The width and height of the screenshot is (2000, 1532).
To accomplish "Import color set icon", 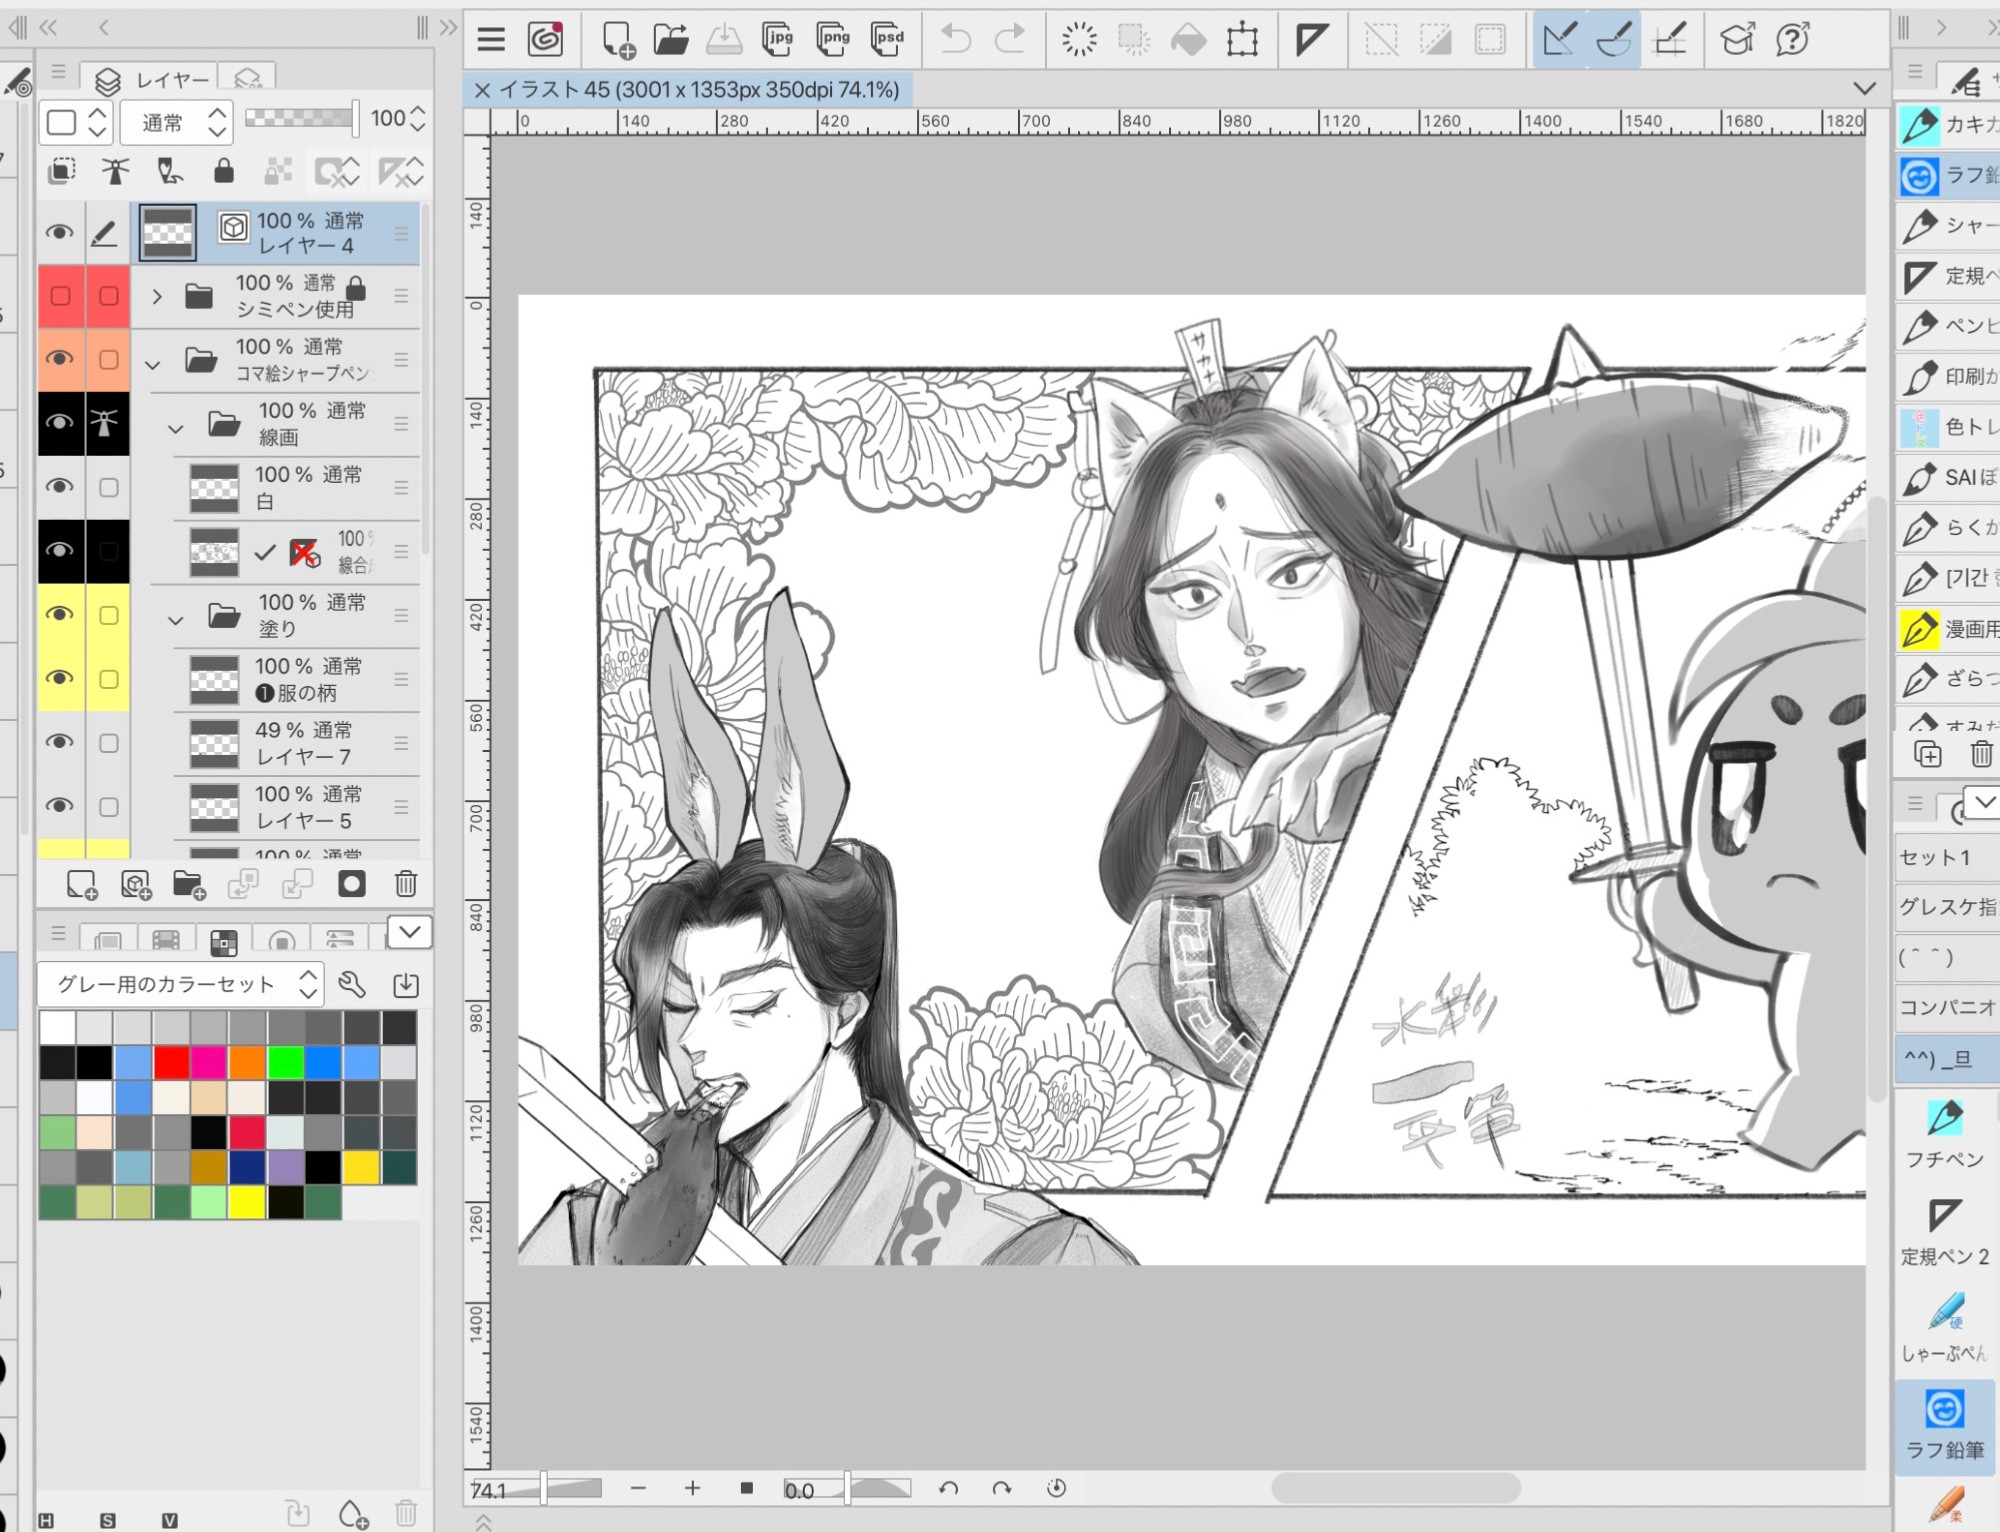I will pos(406,985).
